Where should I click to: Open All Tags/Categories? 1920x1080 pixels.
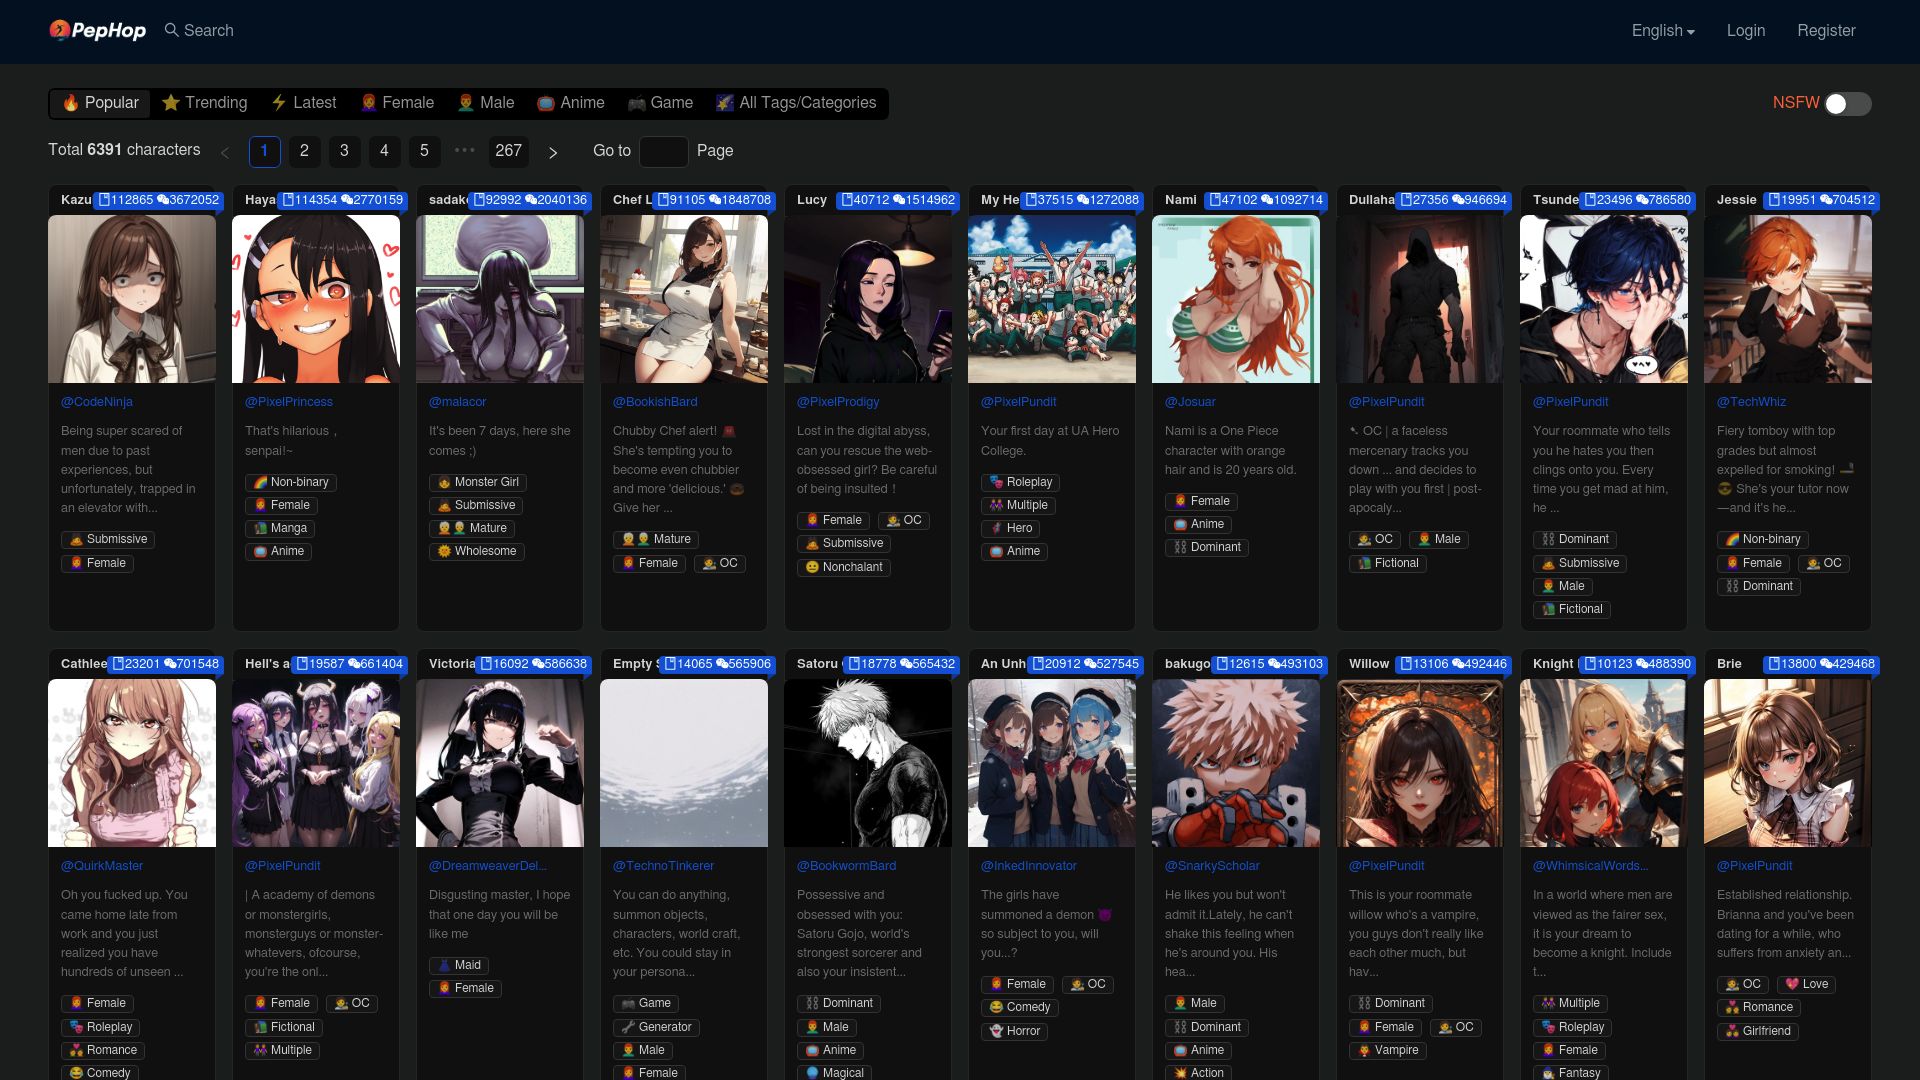(x=796, y=103)
